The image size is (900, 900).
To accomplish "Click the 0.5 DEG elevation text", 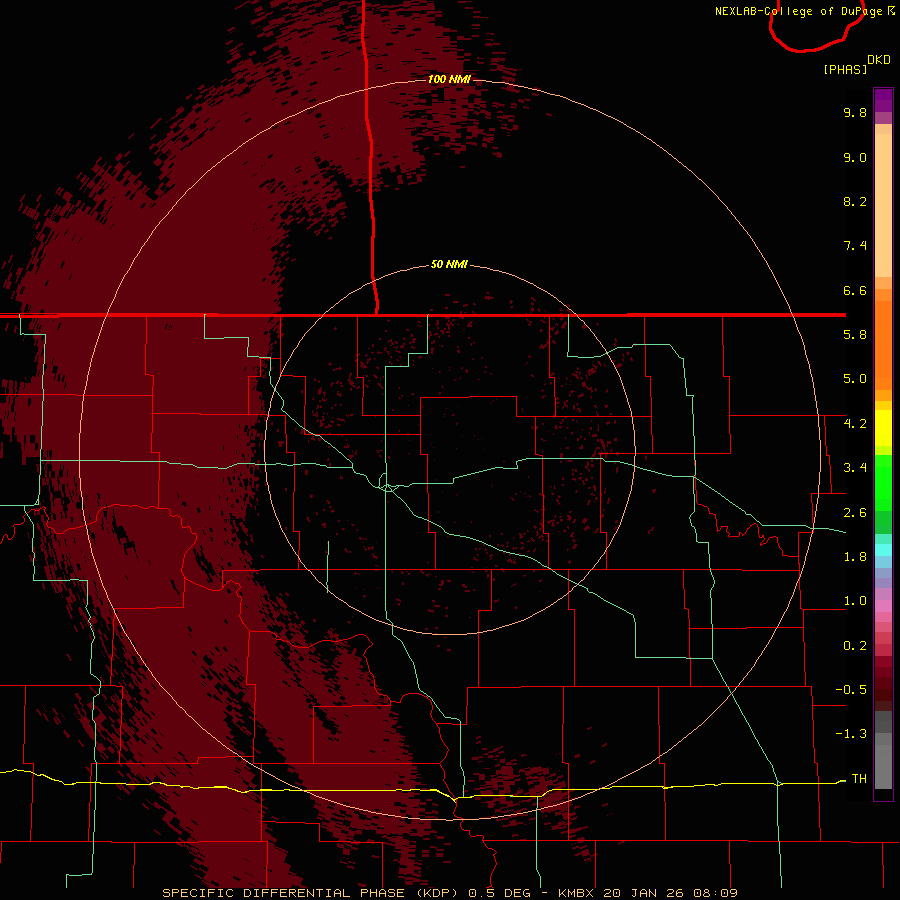I will (x=499, y=893).
